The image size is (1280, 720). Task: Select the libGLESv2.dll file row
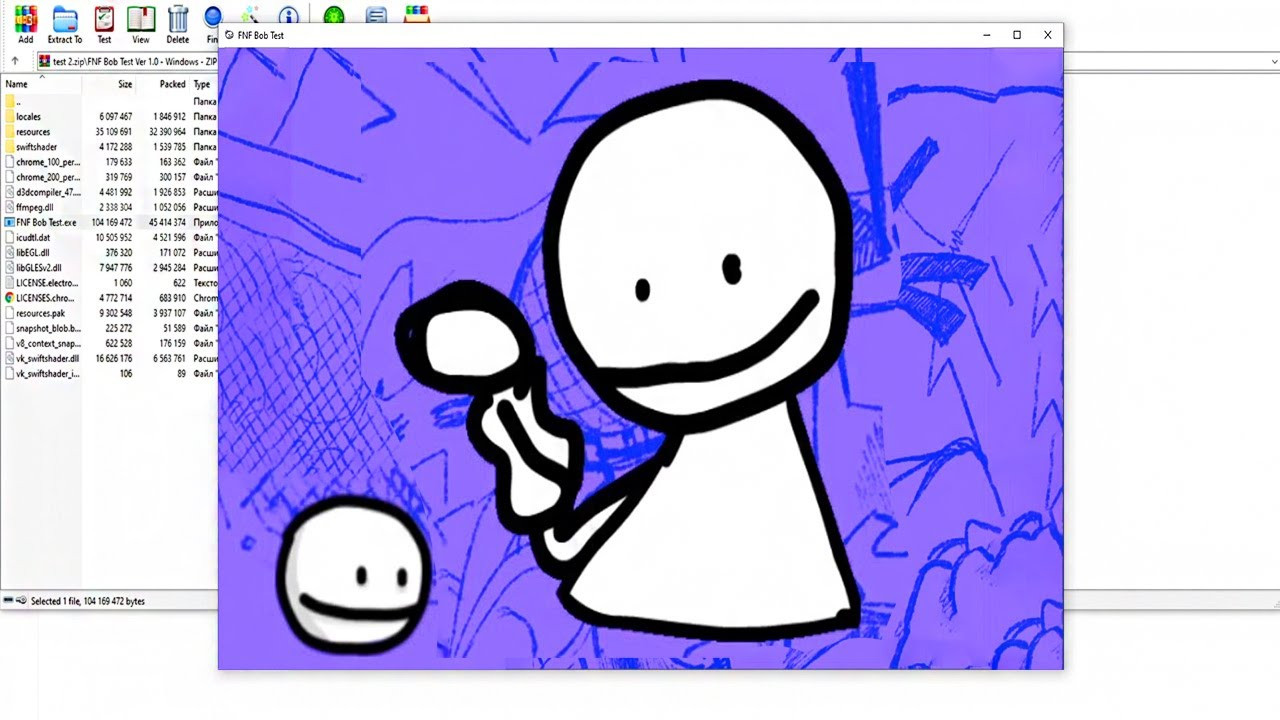110,268
